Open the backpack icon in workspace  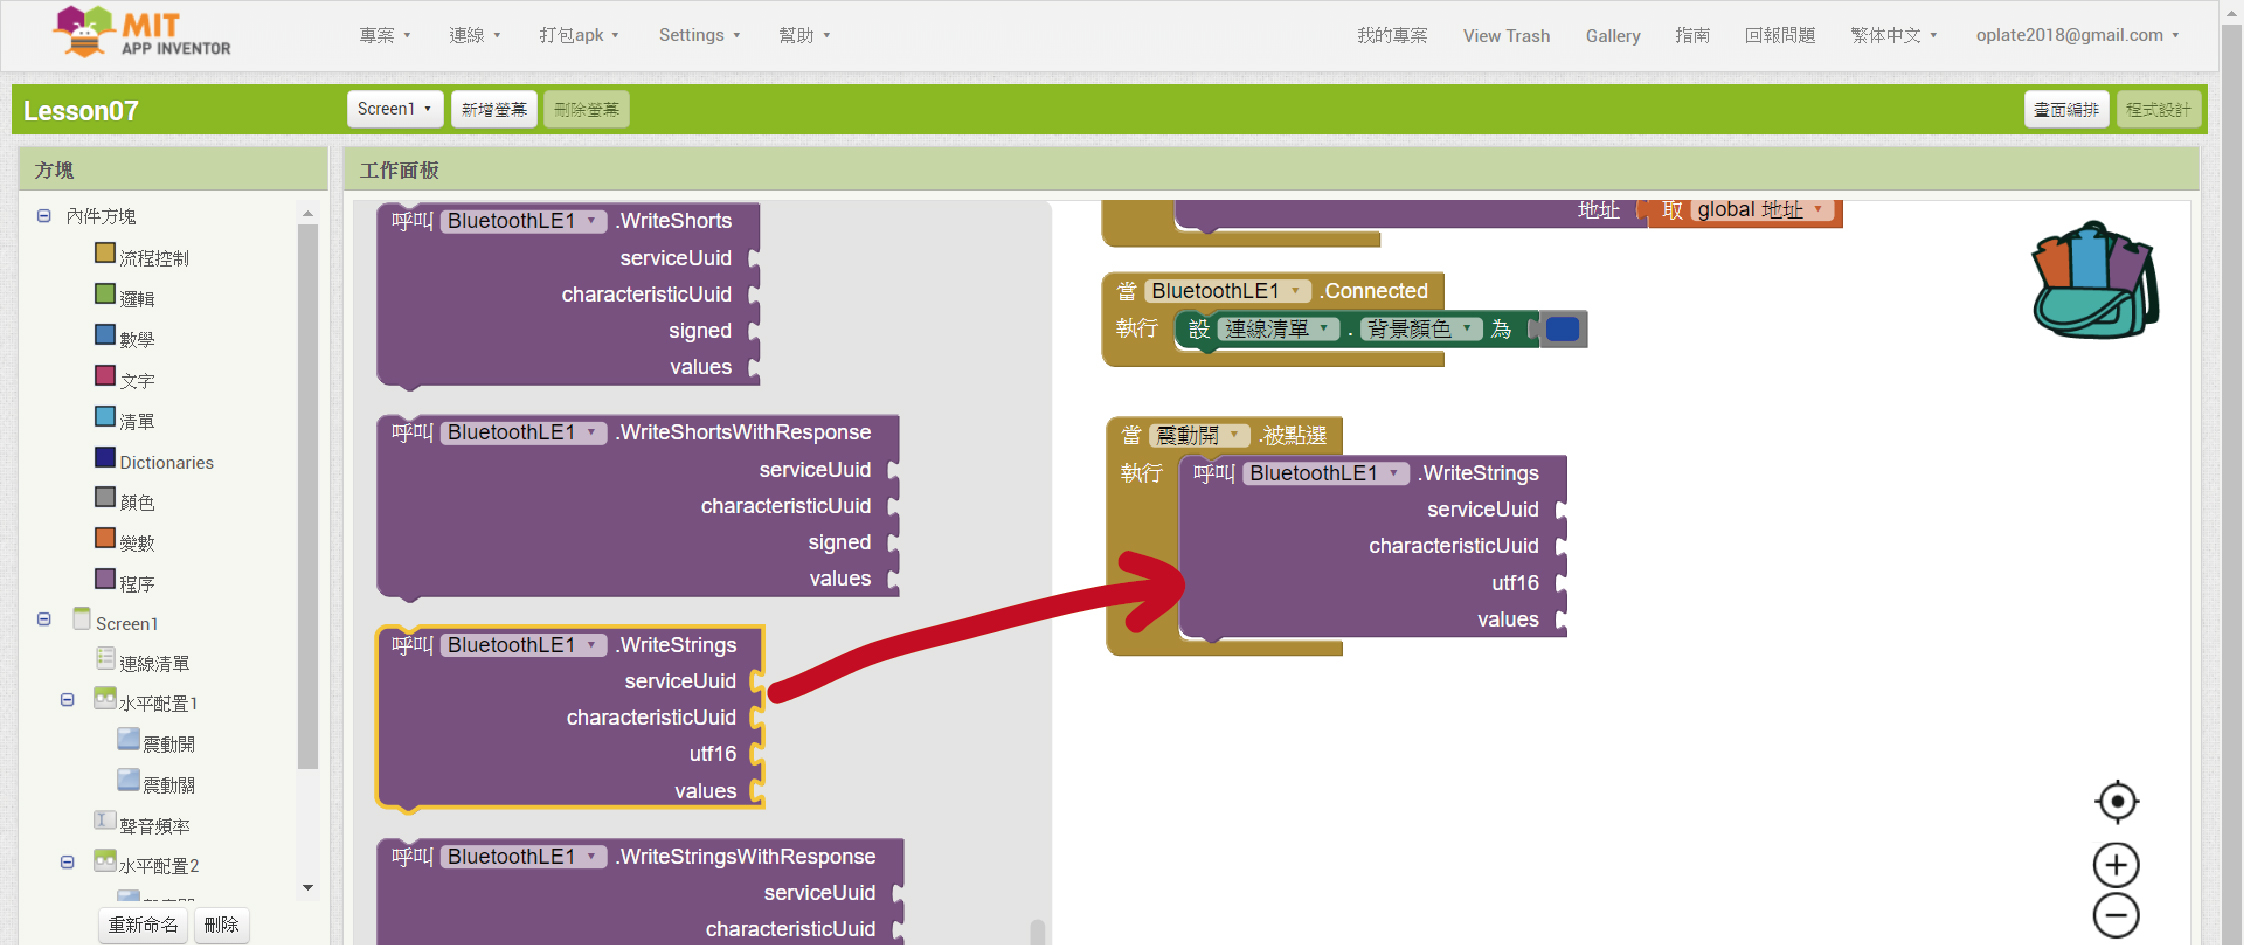click(2094, 281)
